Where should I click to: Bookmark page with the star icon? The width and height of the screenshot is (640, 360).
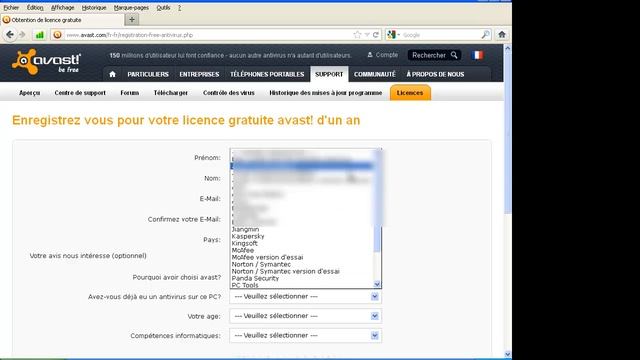[358, 35]
